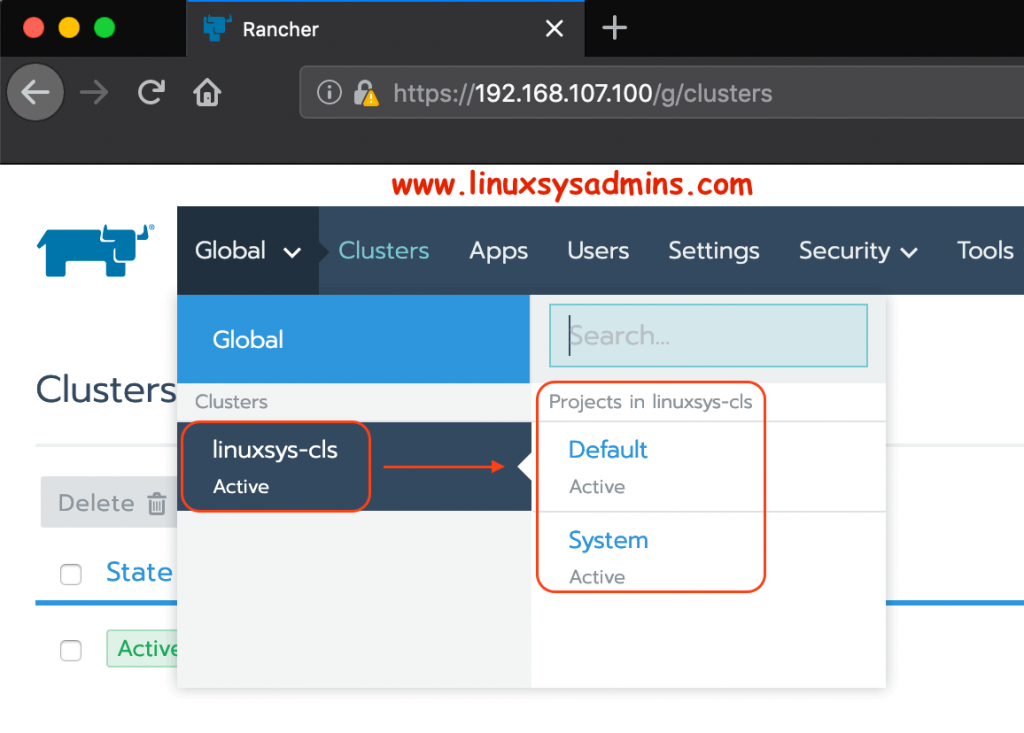Viewport: 1024px width, 733px height.
Task: Close the Rancher browser tab
Action: 554,28
